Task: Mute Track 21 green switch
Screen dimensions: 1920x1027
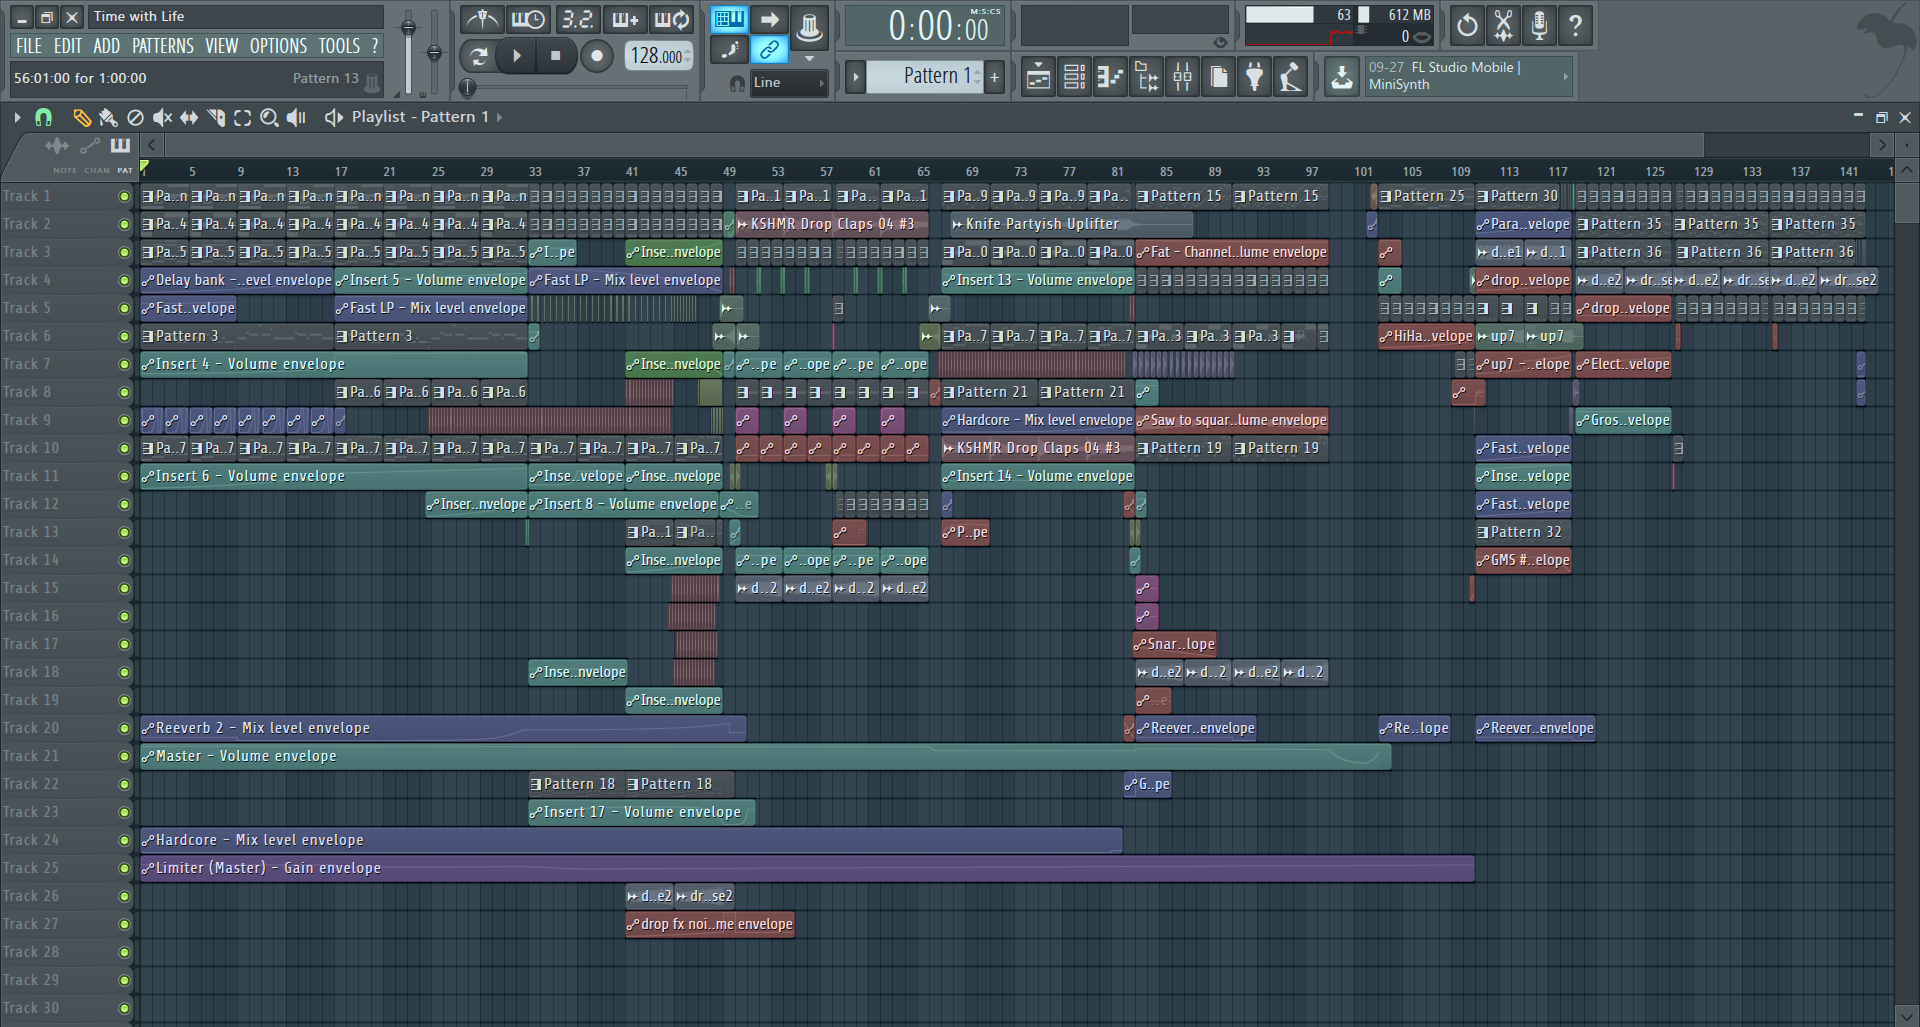Action: click(124, 757)
